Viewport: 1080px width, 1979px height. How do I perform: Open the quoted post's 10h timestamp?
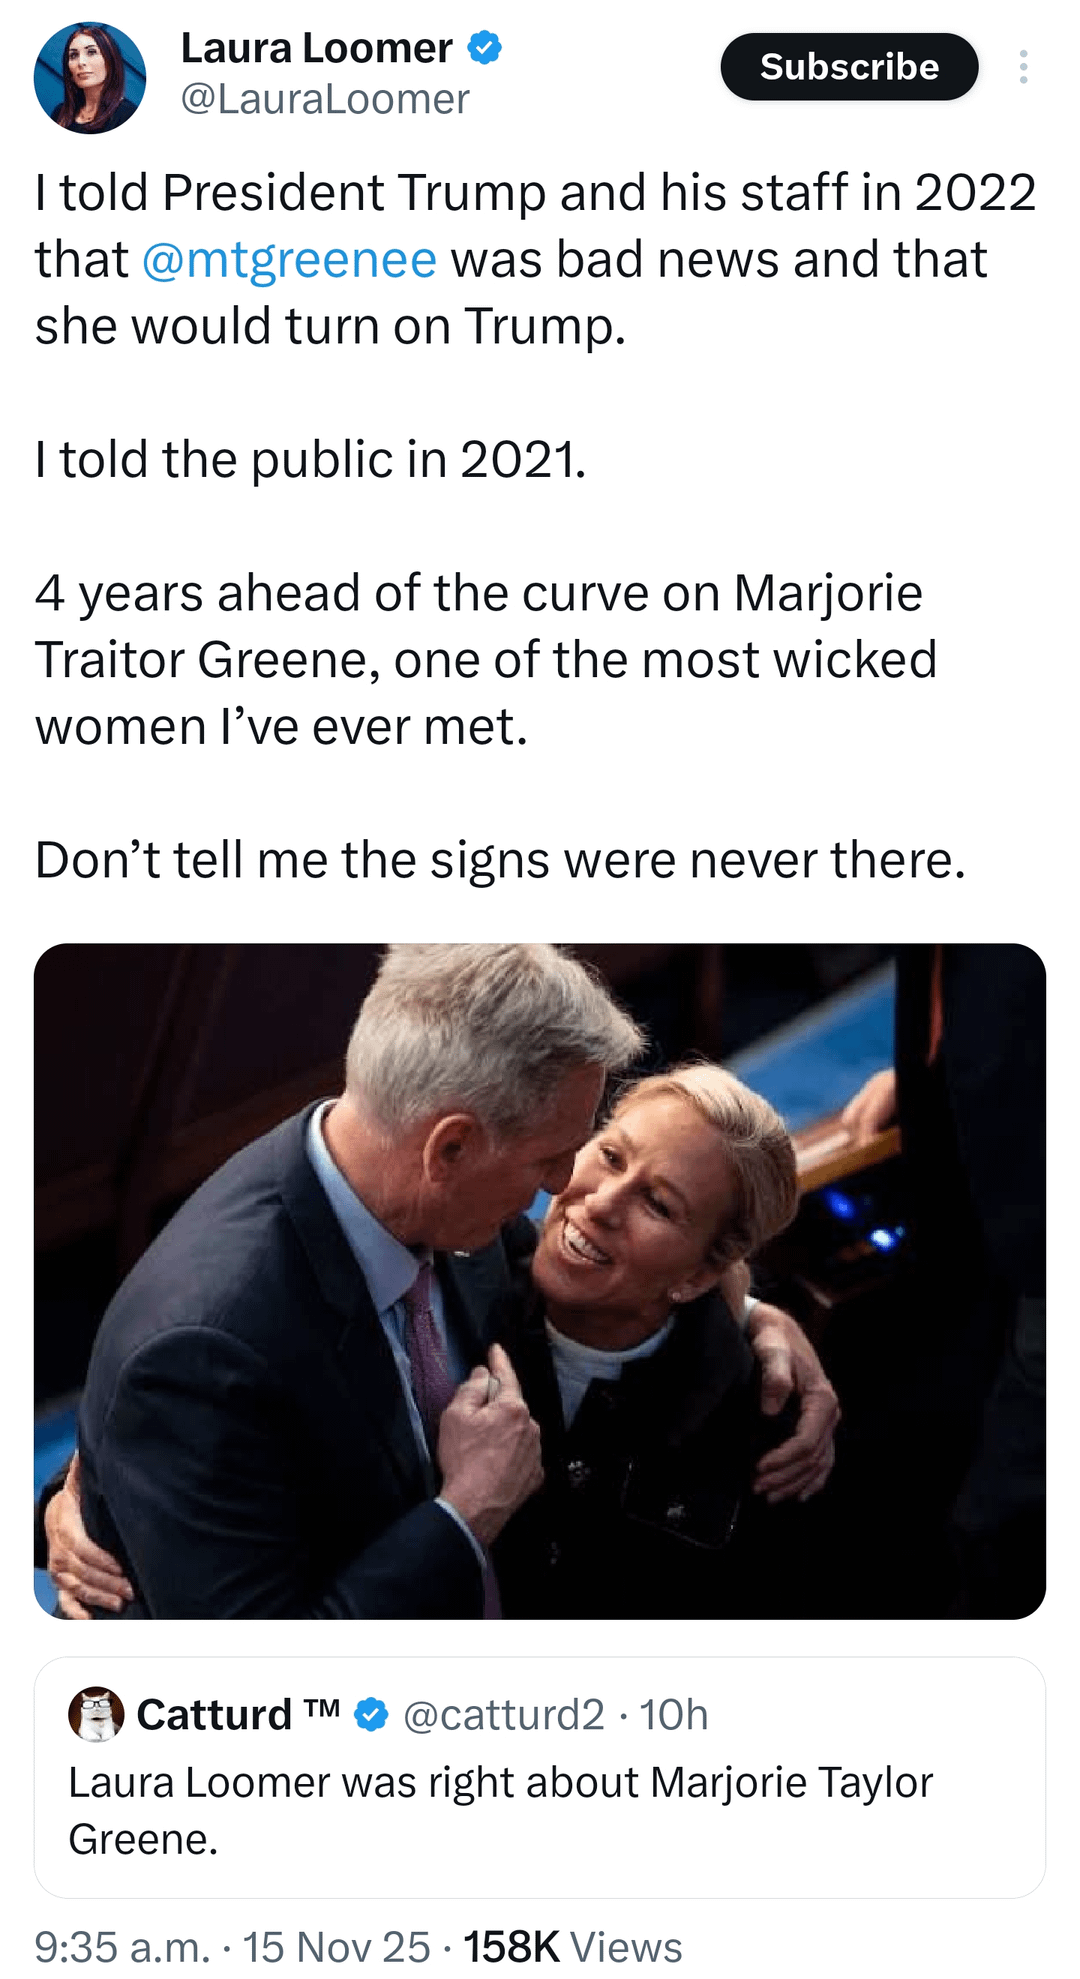coord(674,1714)
